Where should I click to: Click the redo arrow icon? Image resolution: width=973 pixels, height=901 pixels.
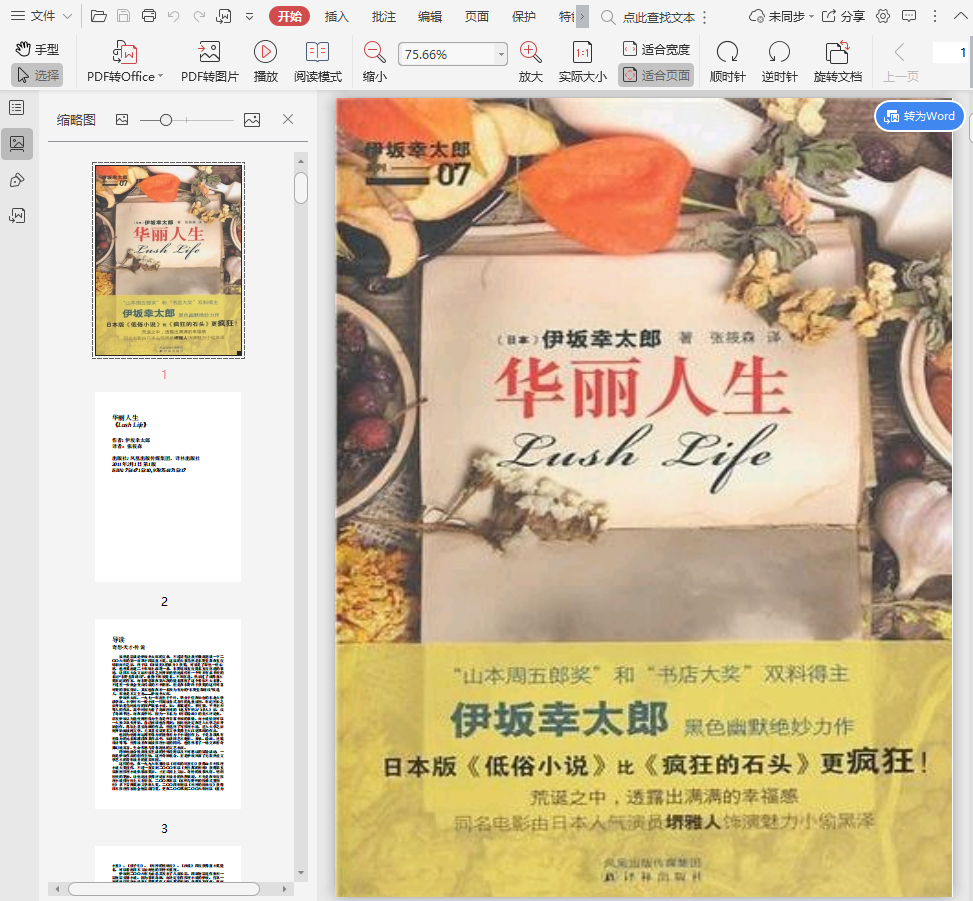pyautogui.click(x=199, y=16)
